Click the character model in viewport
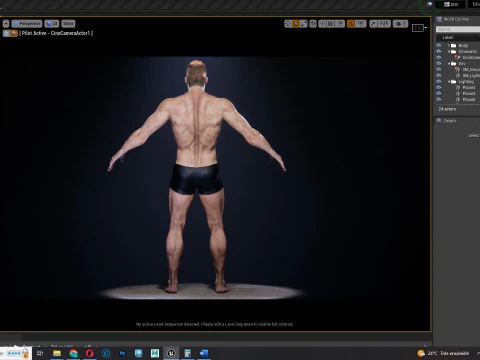The width and height of the screenshot is (480, 360). 197,177
